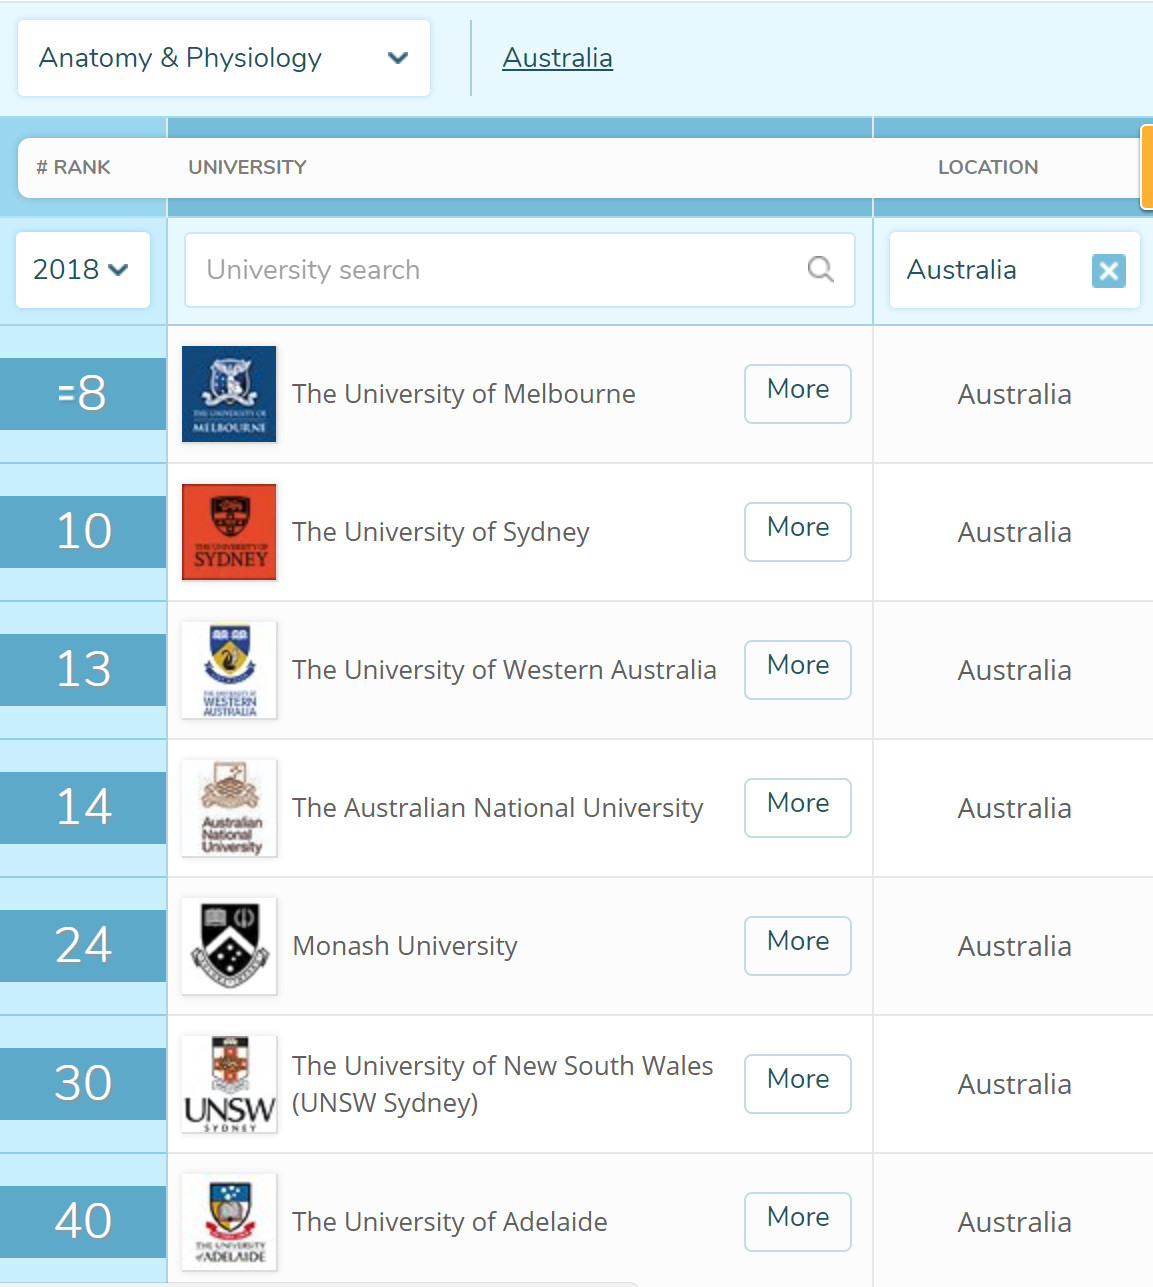The width and height of the screenshot is (1153, 1287).
Task: Show More for UNSW Sydney
Action: pos(798,1084)
